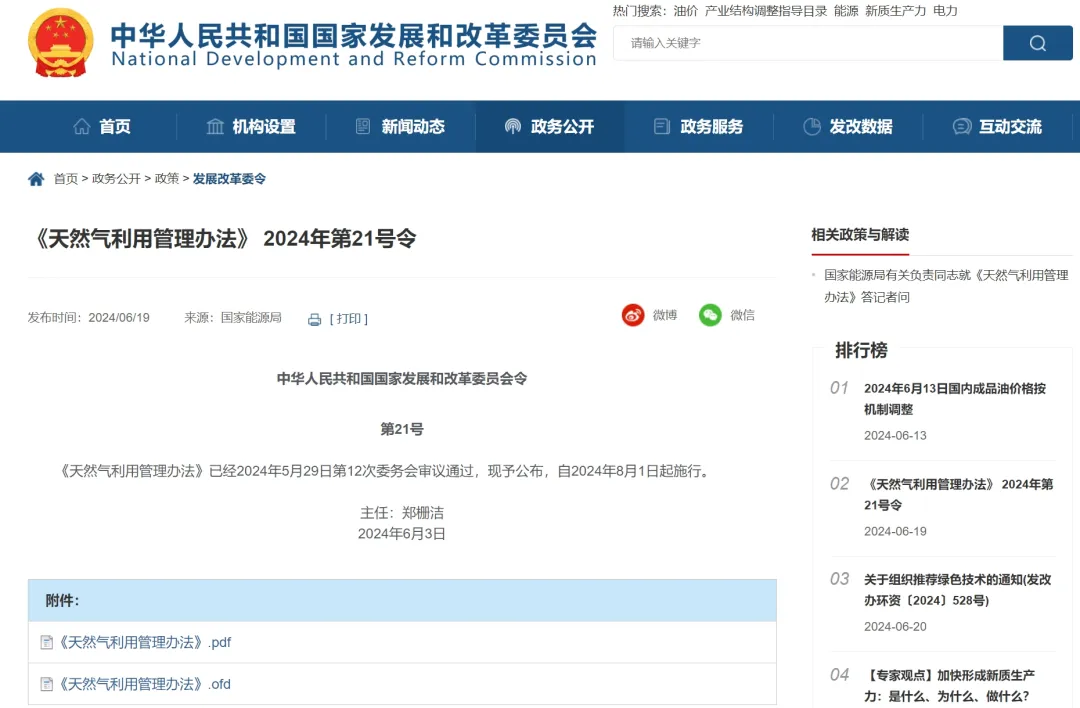Click hot search term 新质生产力
The height and width of the screenshot is (708, 1080).
895,11
